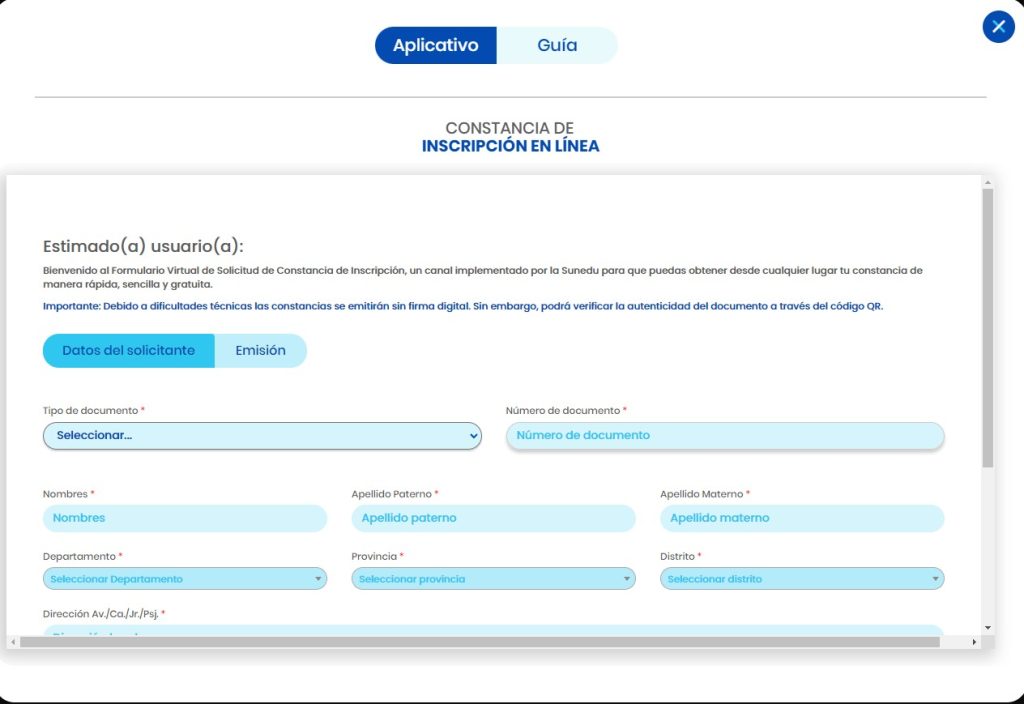Select the Datos del solicitante tab

128,351
